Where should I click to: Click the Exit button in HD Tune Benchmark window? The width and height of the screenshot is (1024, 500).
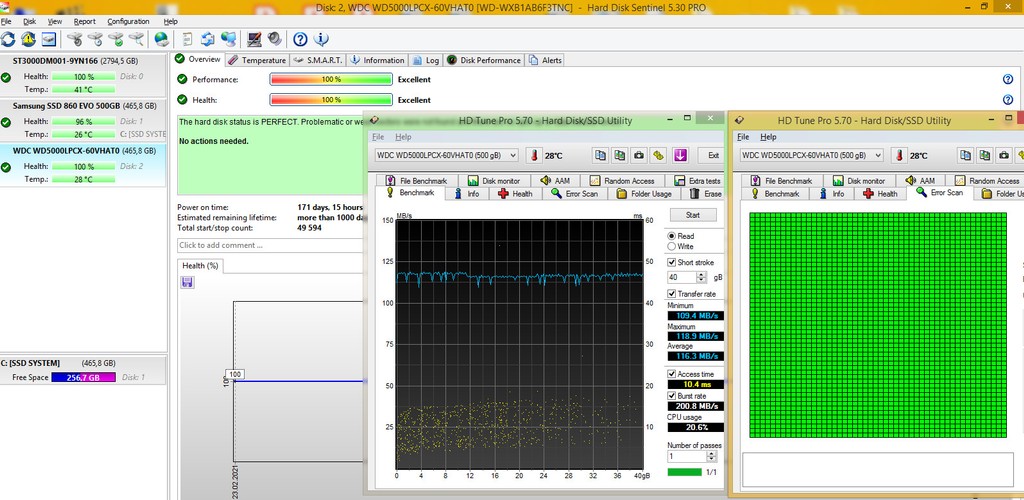pyautogui.click(x=713, y=155)
